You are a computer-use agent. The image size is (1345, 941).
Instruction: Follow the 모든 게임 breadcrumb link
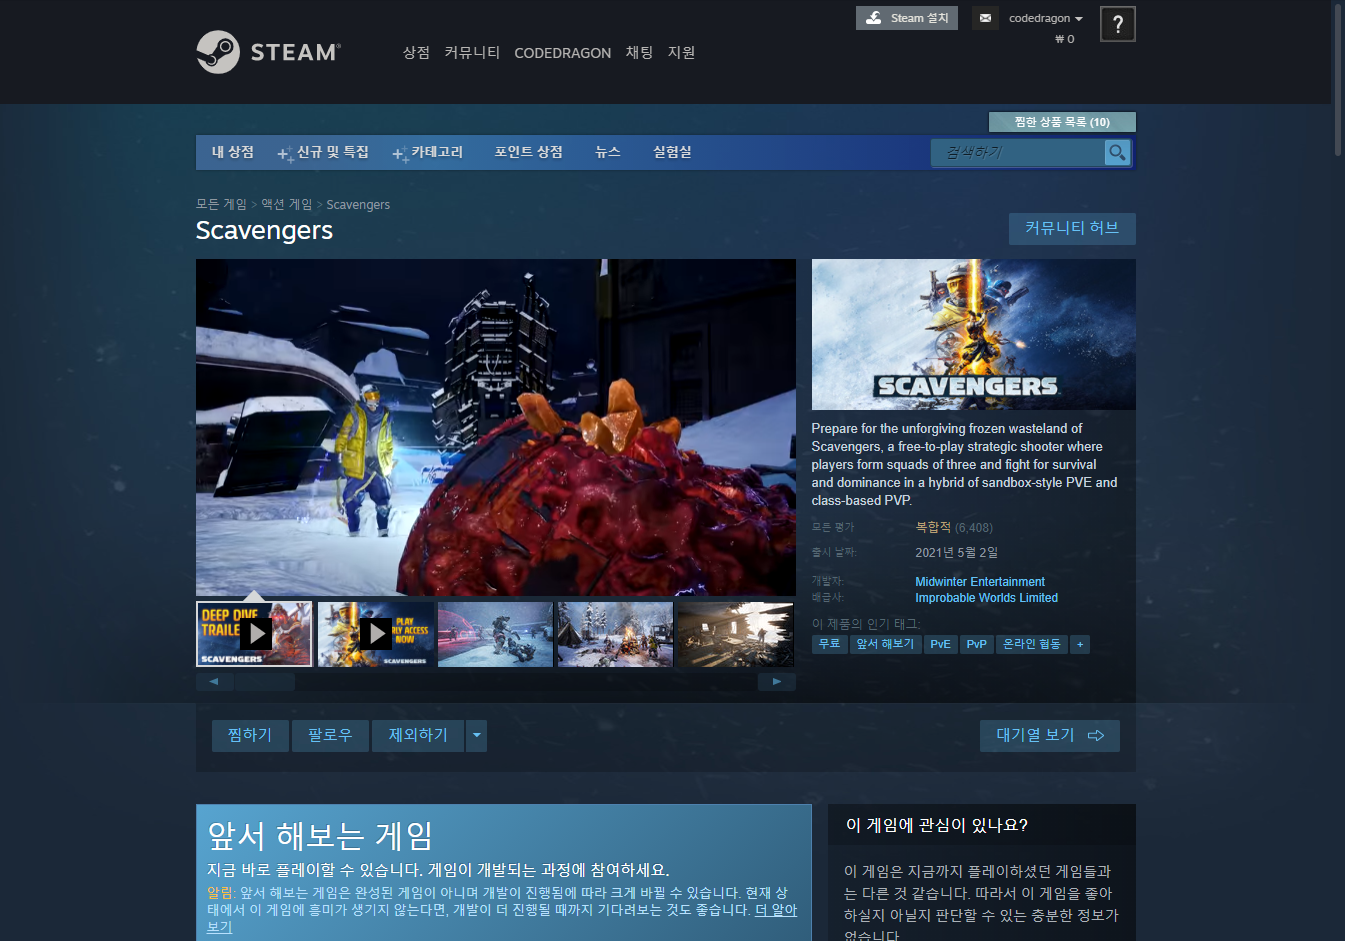pos(221,204)
